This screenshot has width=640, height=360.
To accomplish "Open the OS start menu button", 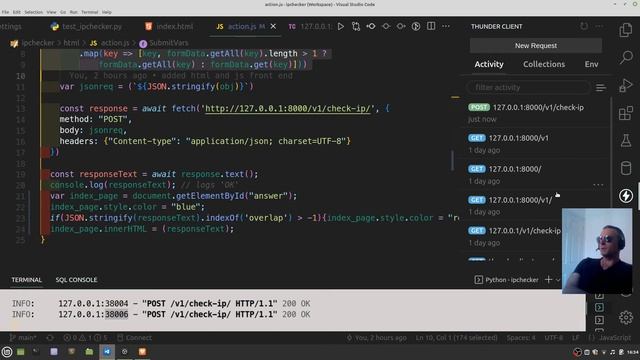I will pyautogui.click(x=7, y=351).
